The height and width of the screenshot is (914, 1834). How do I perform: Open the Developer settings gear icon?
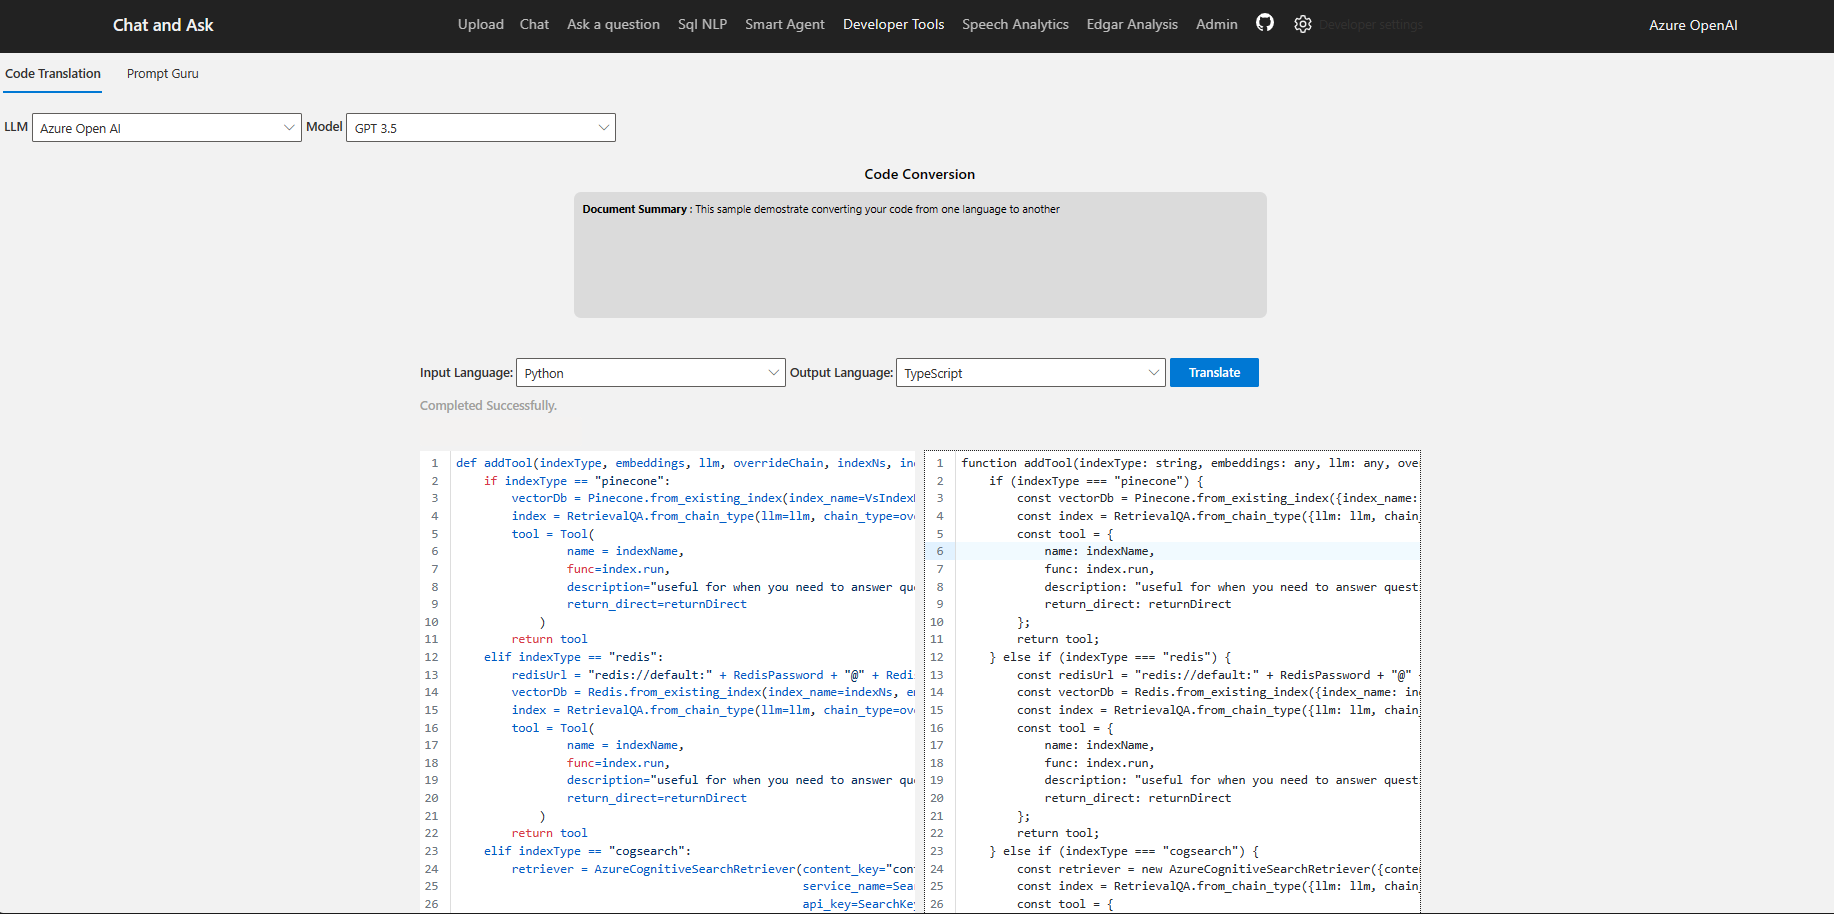coord(1302,24)
